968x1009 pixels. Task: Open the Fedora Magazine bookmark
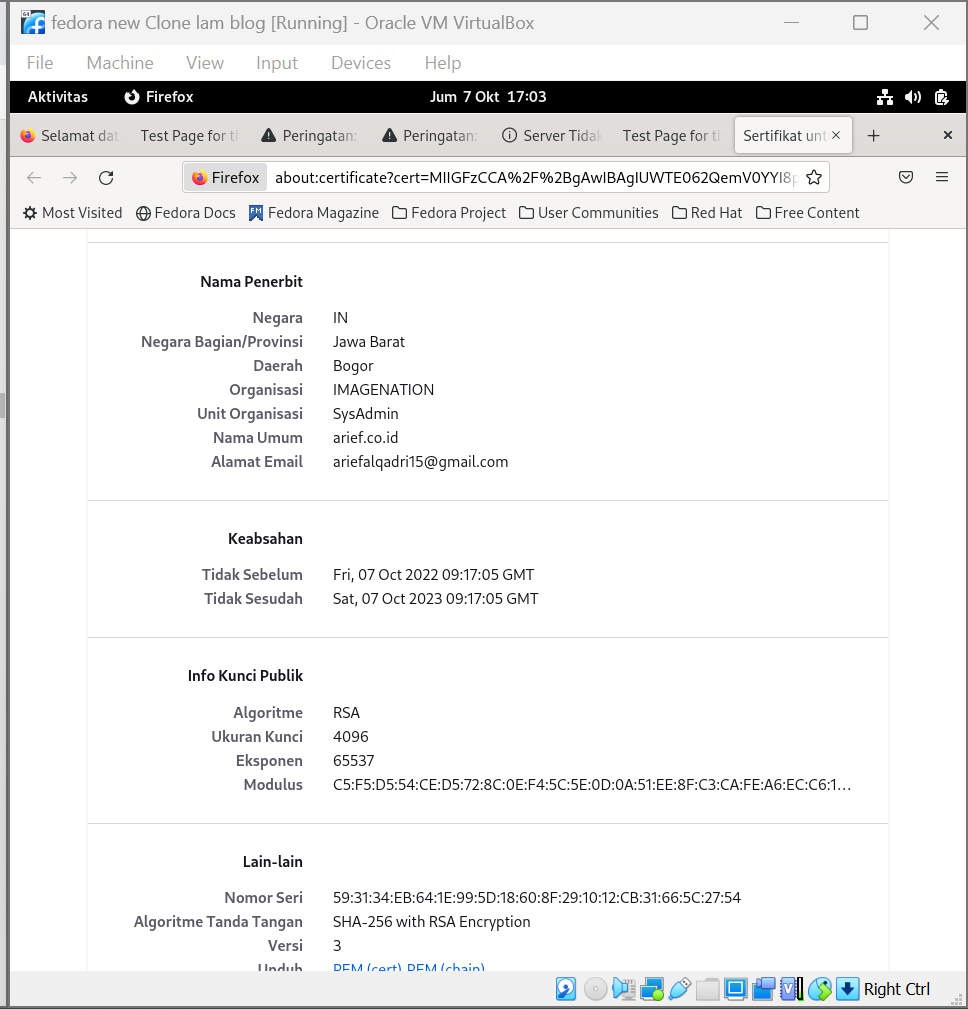click(x=314, y=213)
